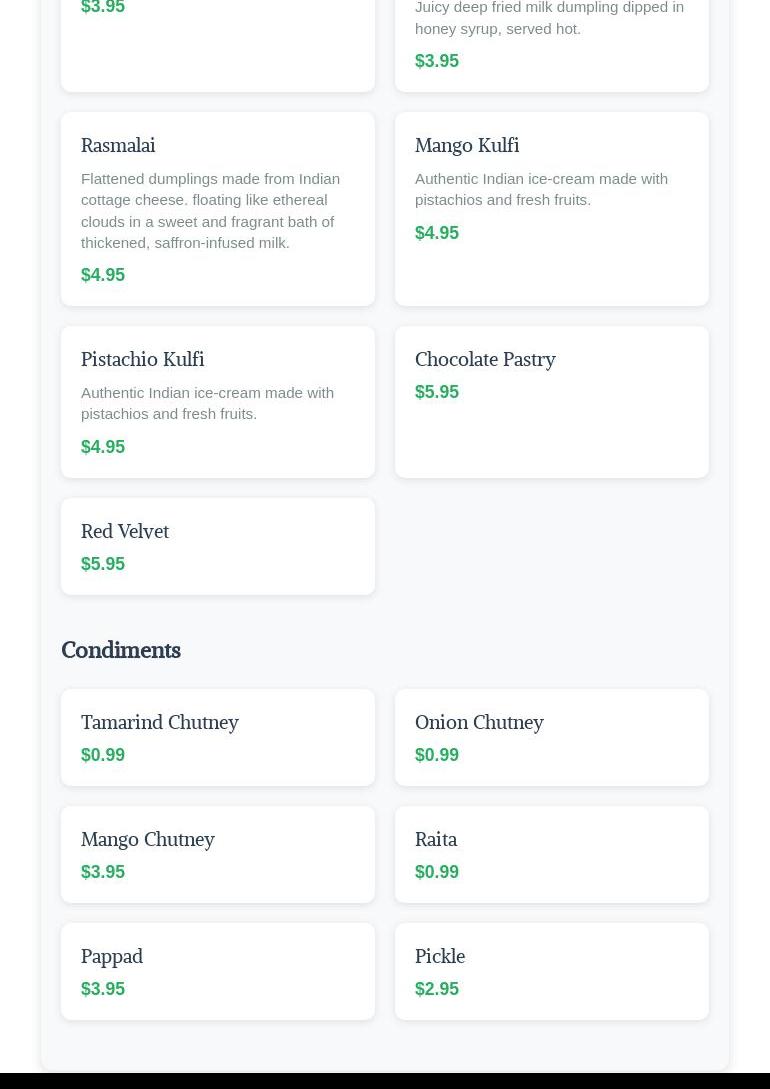The height and width of the screenshot is (1089, 770).
Task: Choose the Pickle condiment card
Action: pyautogui.click(x=552, y=972)
